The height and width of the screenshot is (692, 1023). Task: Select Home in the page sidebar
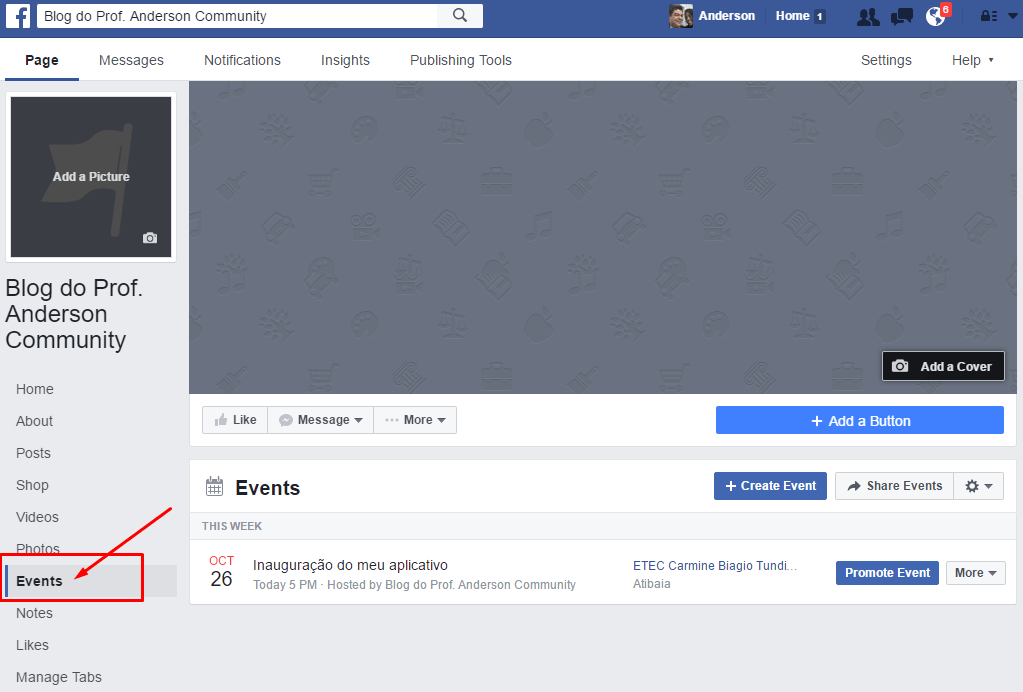pos(35,389)
